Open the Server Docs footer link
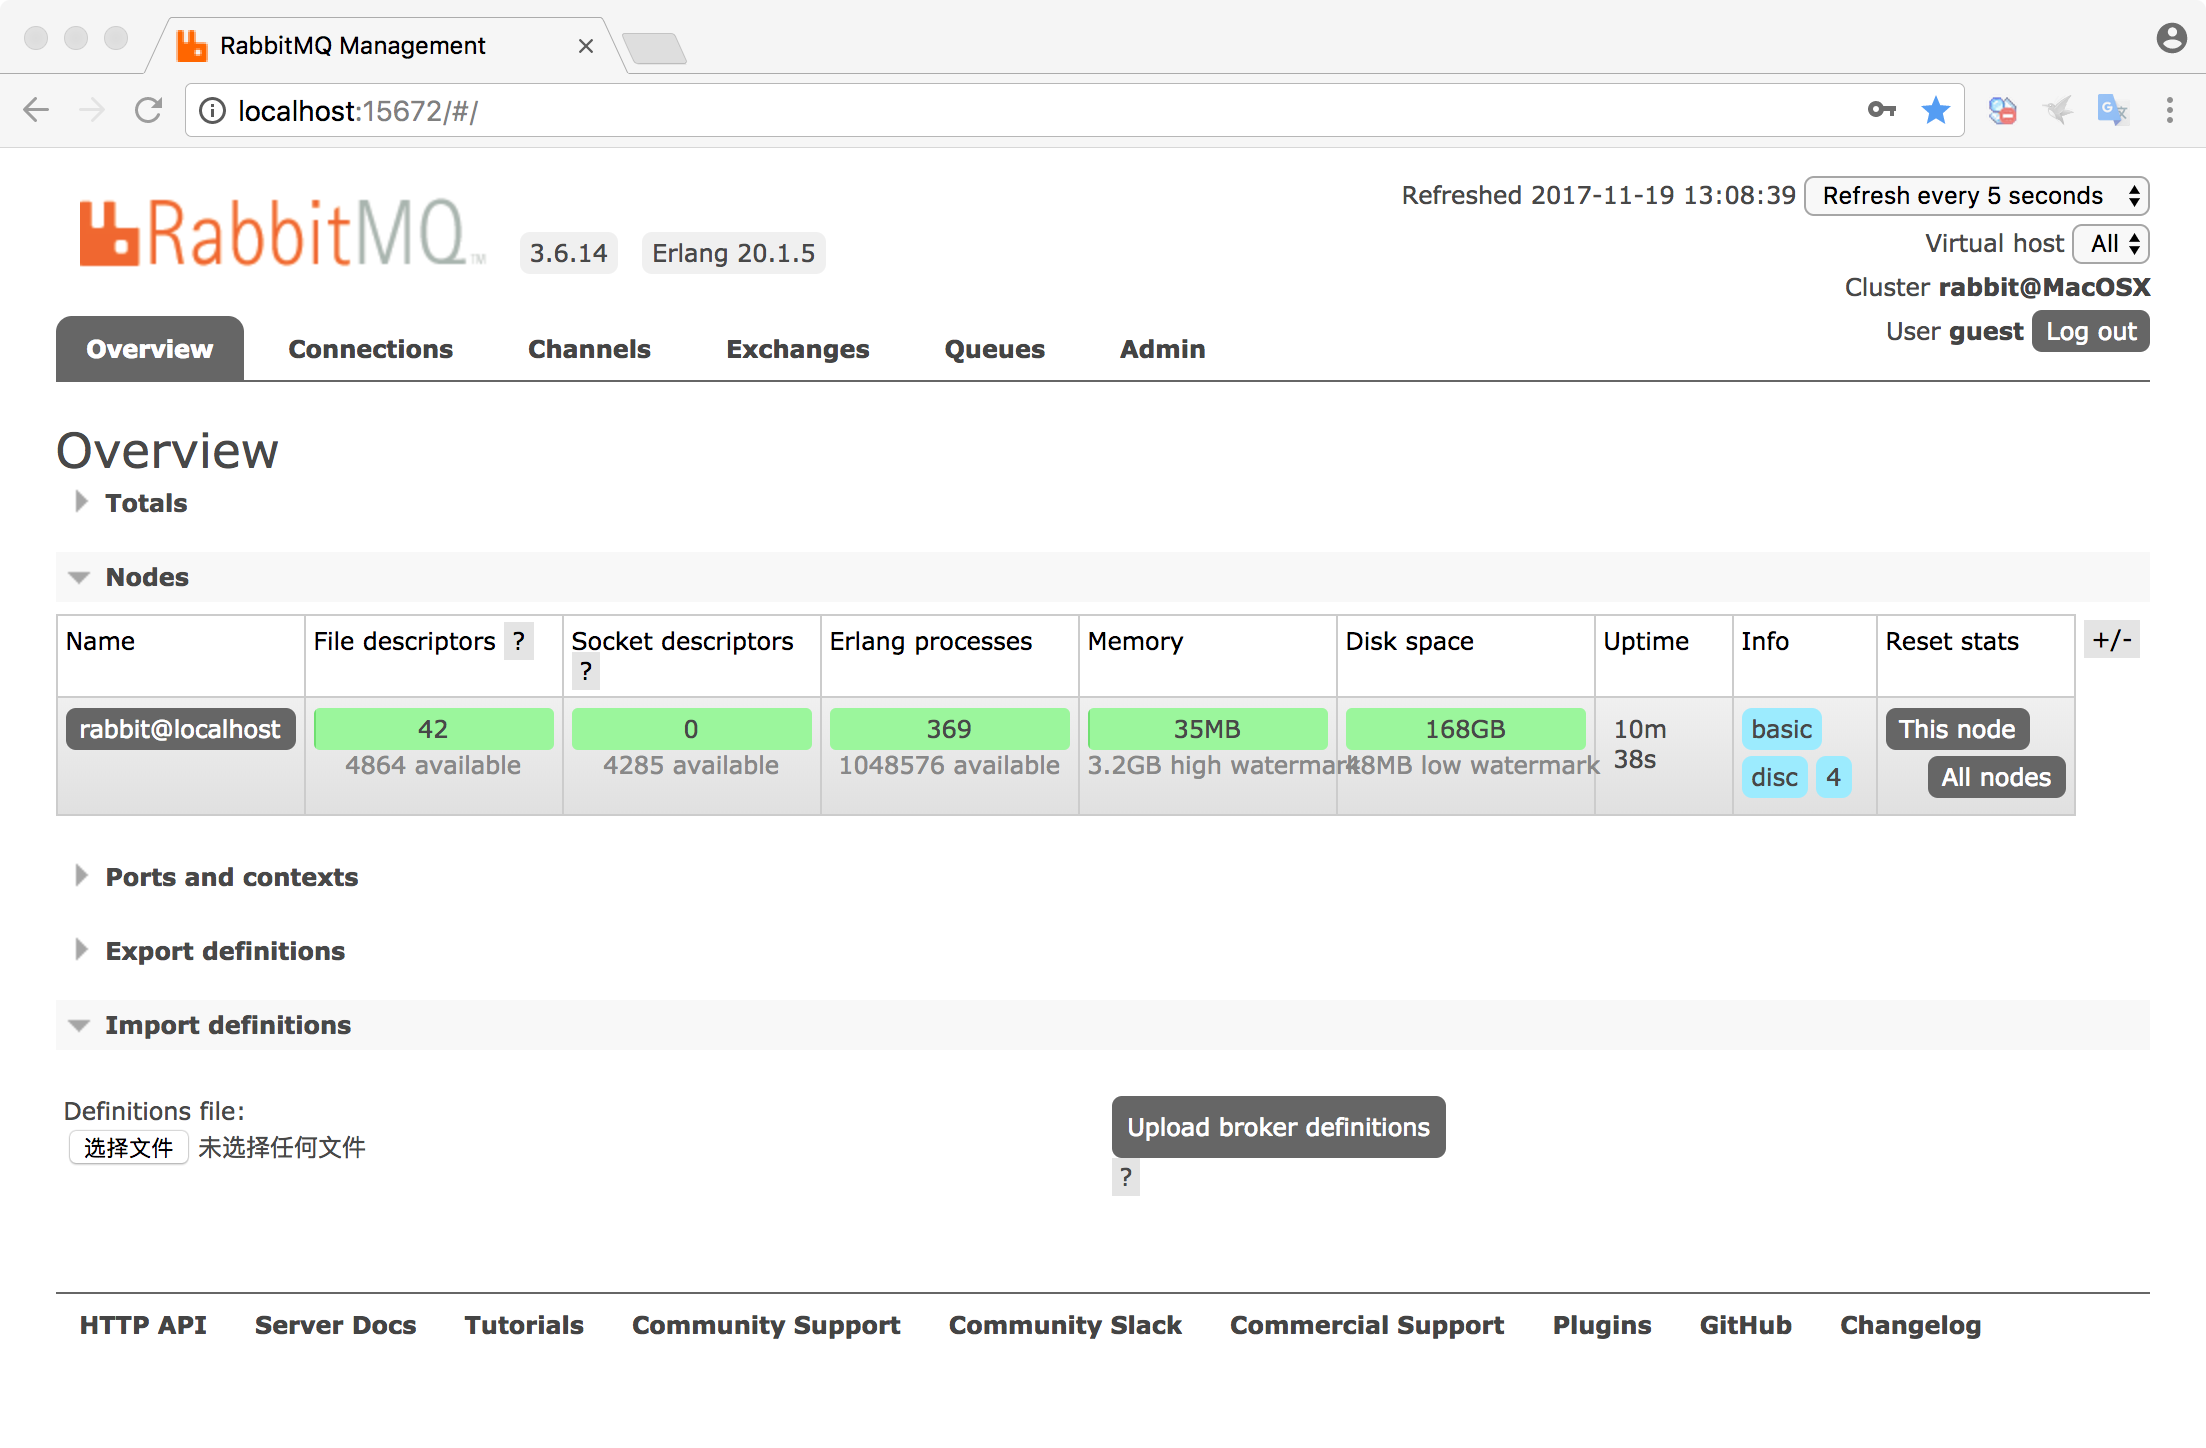This screenshot has width=2206, height=1448. point(336,1325)
